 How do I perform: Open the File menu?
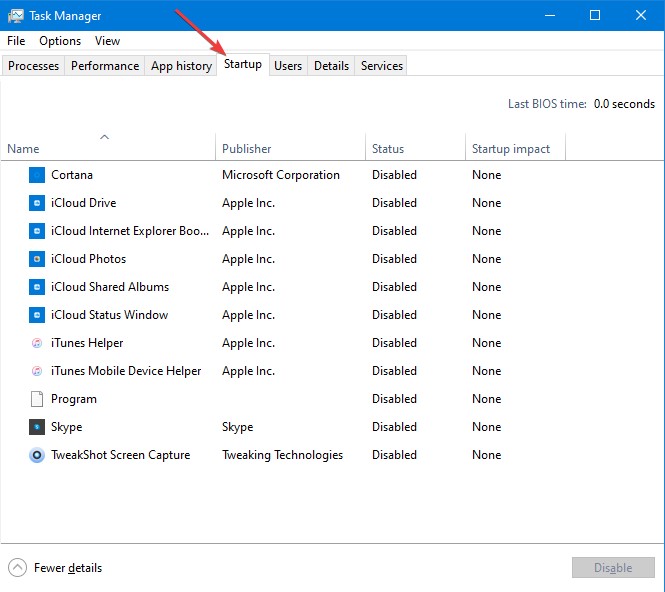16,41
